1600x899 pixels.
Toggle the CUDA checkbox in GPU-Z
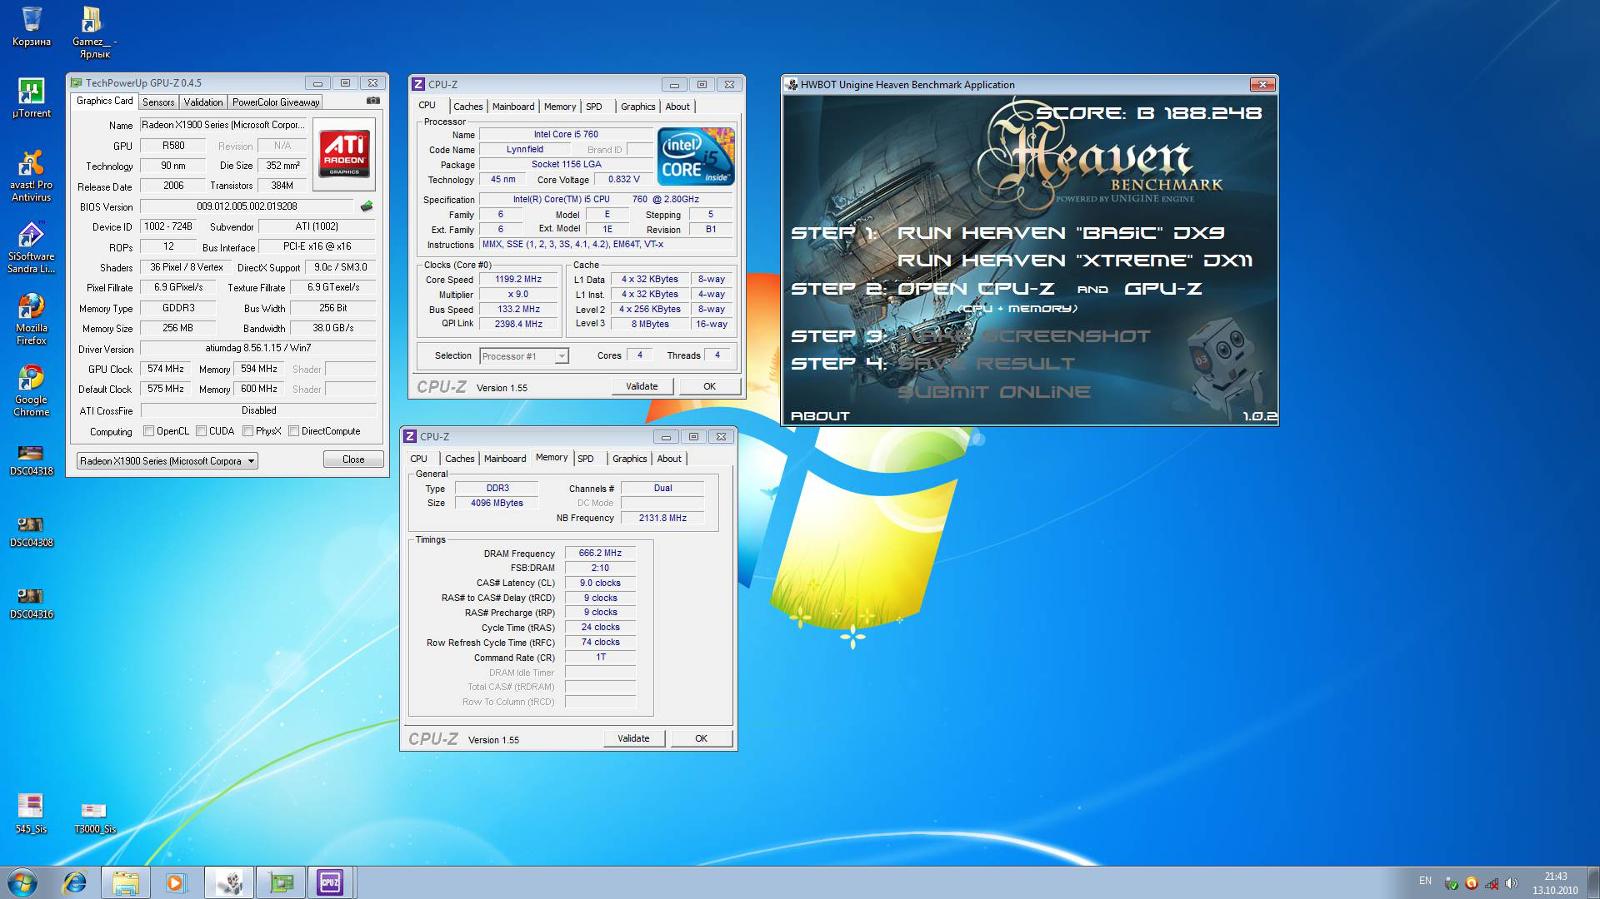[201, 431]
